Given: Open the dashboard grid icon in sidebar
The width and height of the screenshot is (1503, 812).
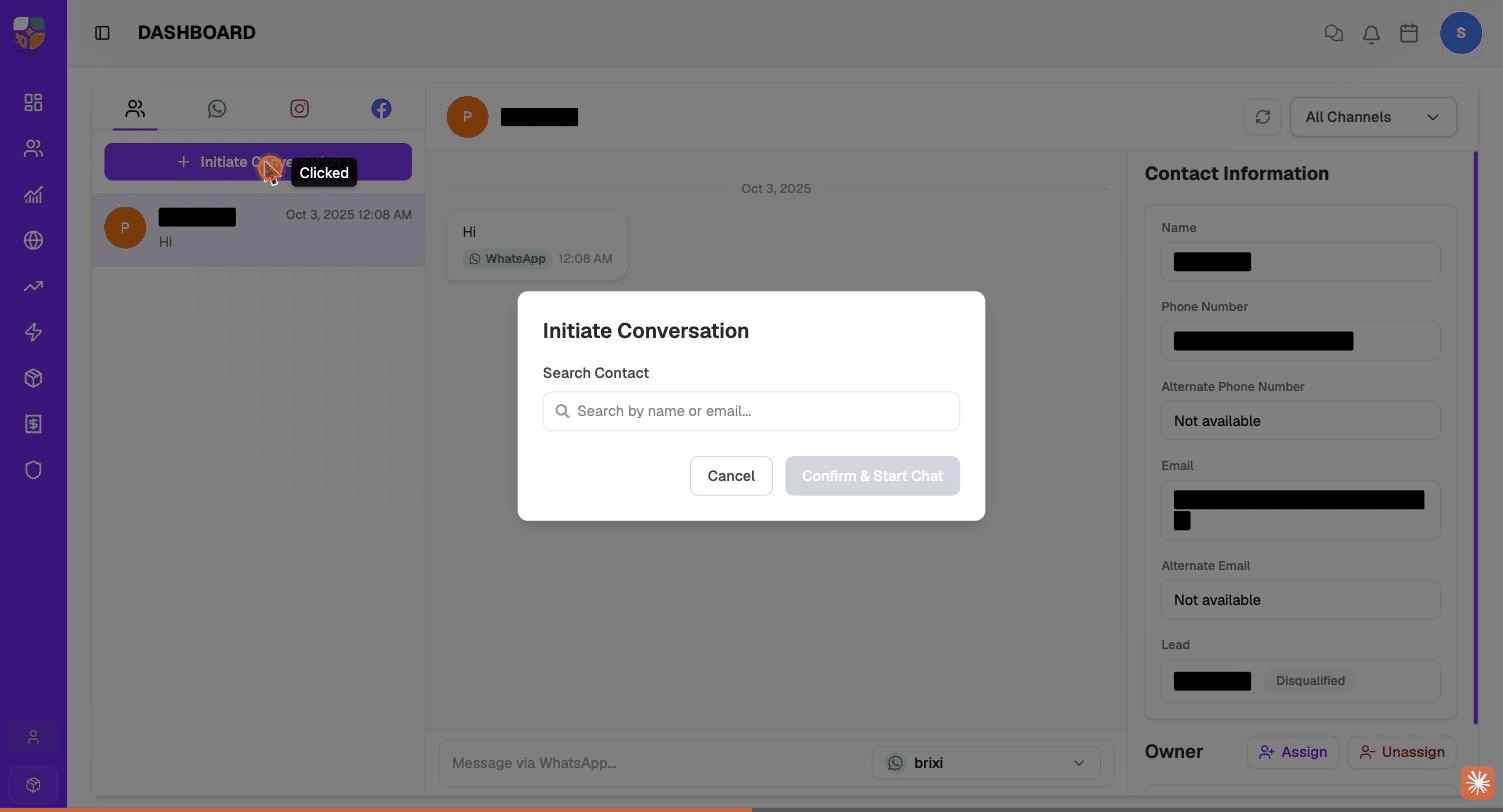Looking at the screenshot, I should click(33, 103).
